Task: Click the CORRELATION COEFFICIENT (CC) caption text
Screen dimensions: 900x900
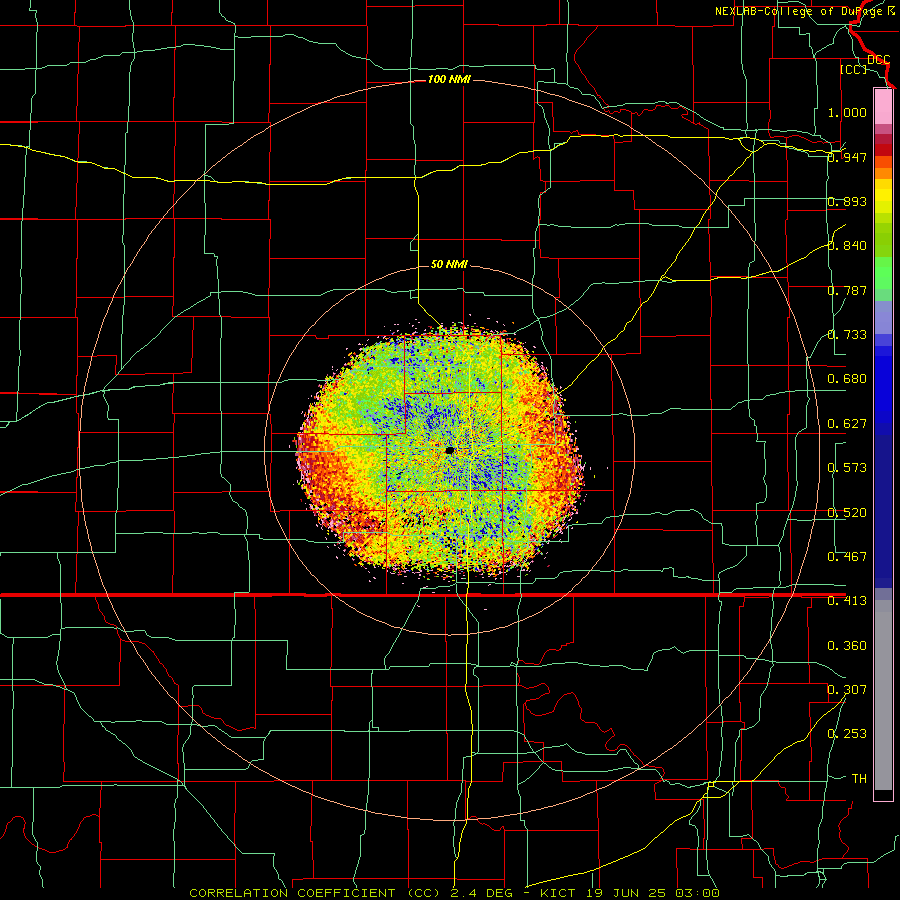Action: point(315,893)
